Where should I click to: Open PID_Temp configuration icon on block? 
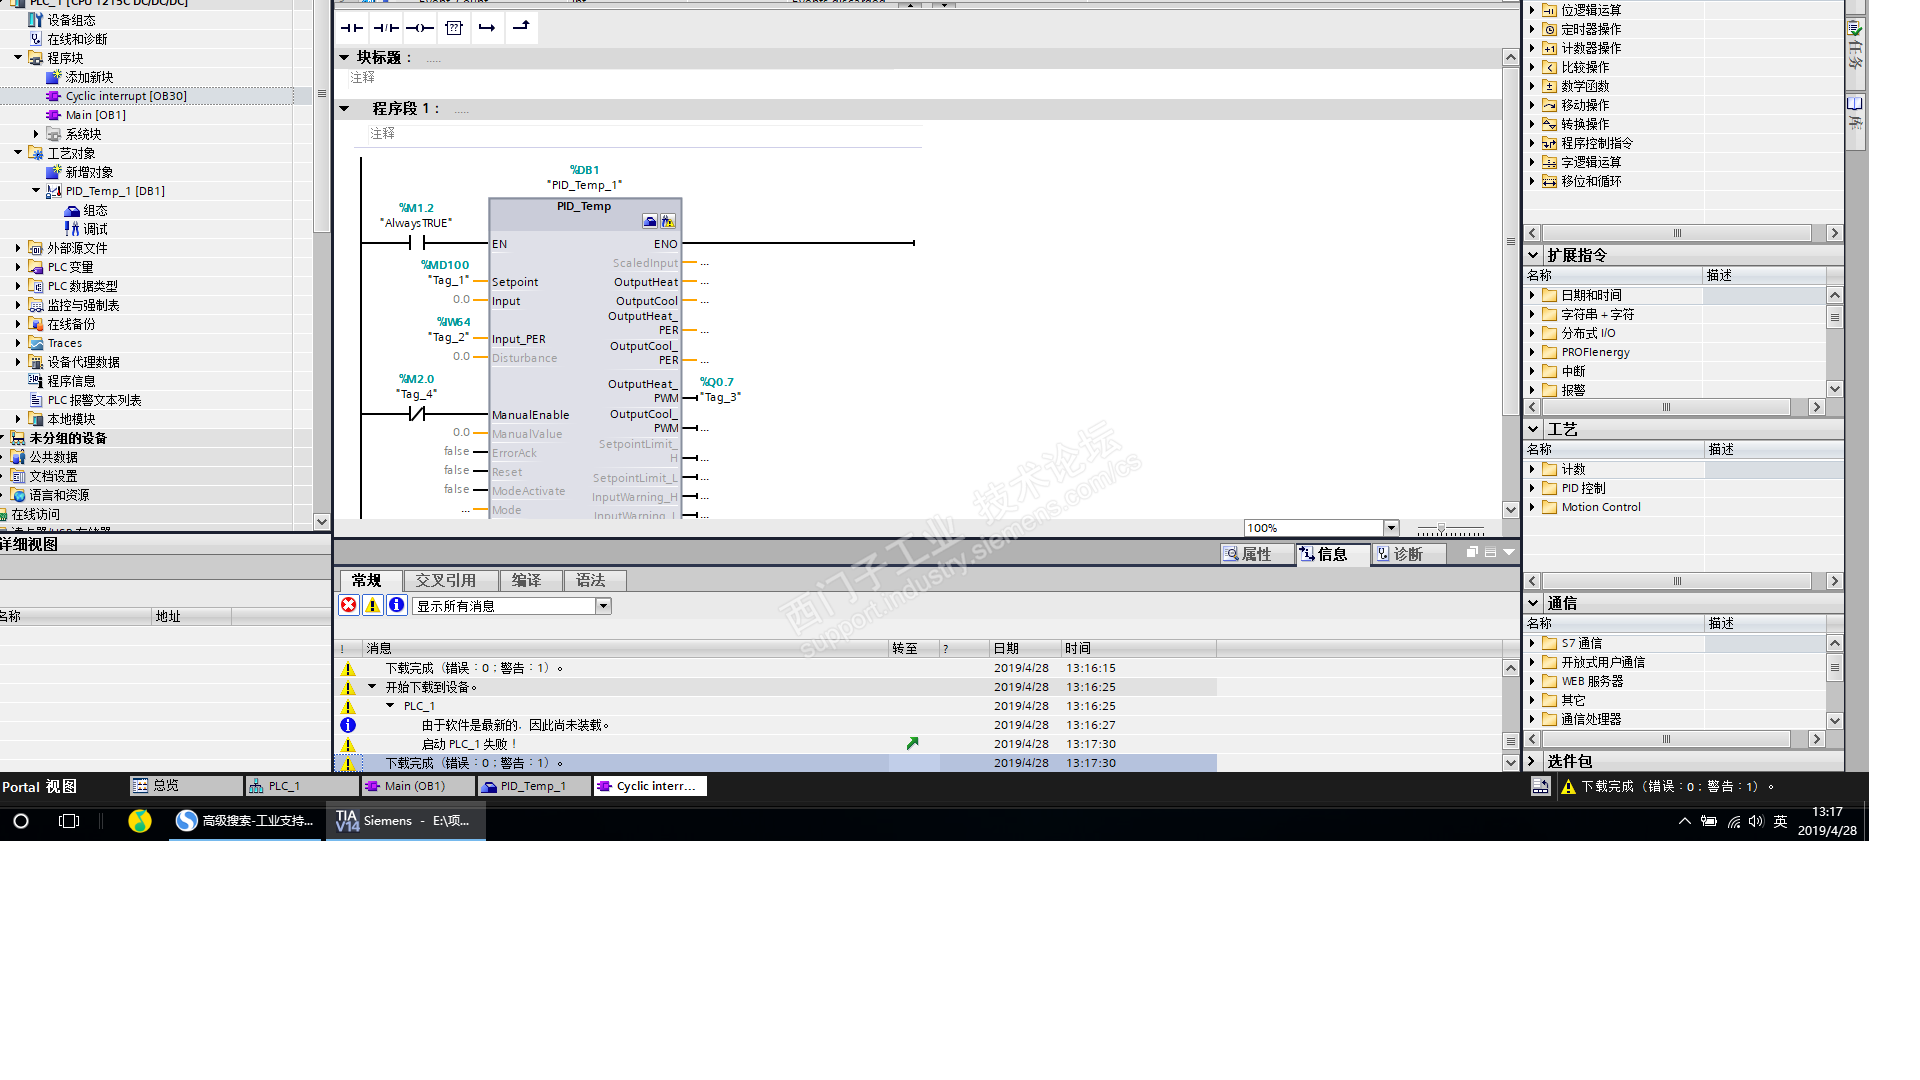click(650, 221)
